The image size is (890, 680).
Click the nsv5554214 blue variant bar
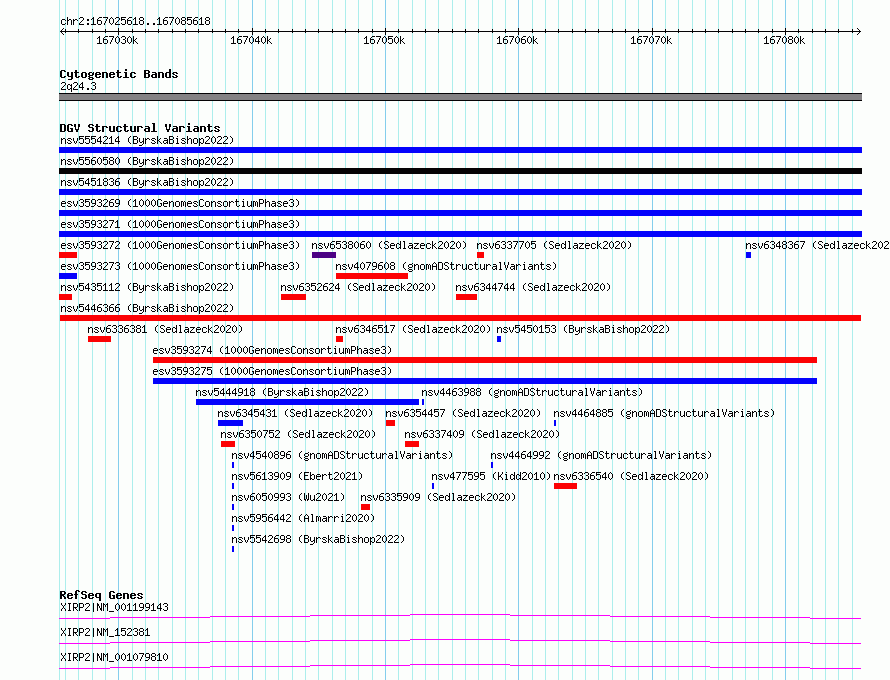coord(460,150)
